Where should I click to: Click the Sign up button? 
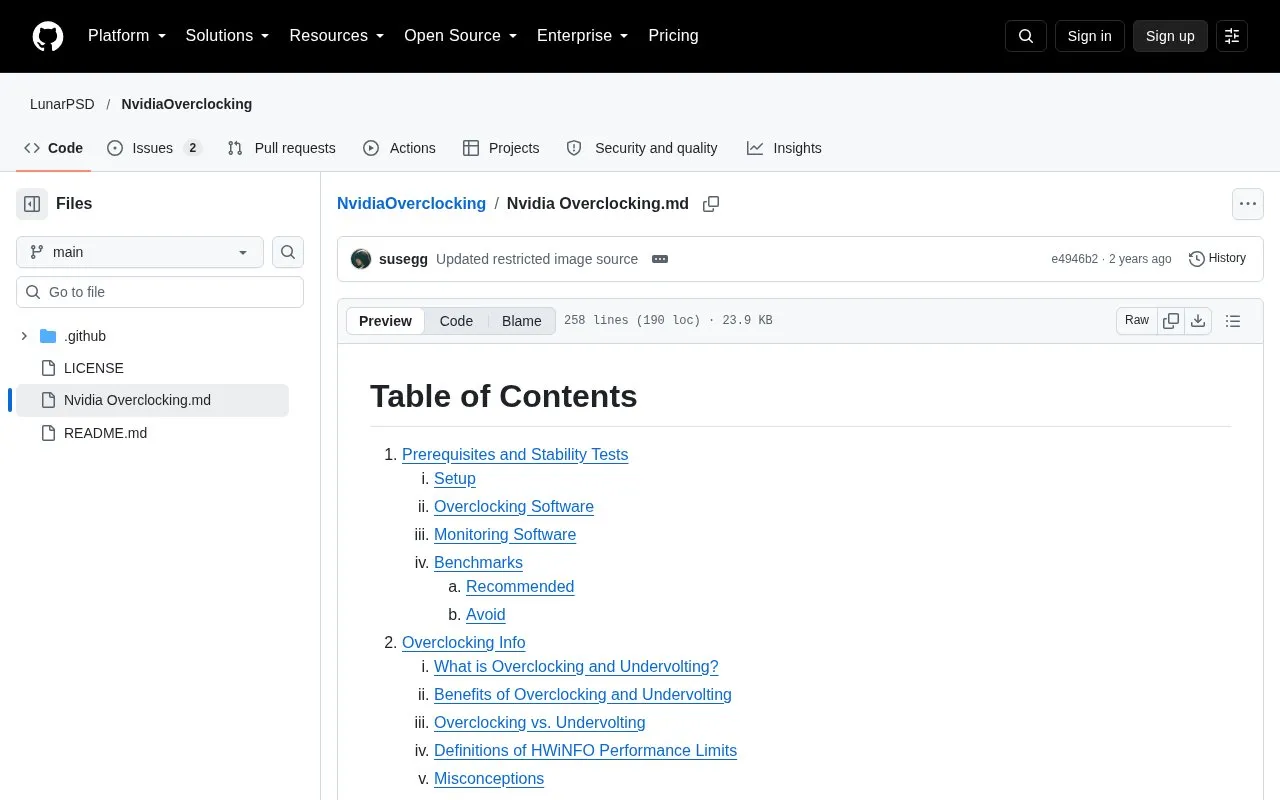pos(1170,36)
